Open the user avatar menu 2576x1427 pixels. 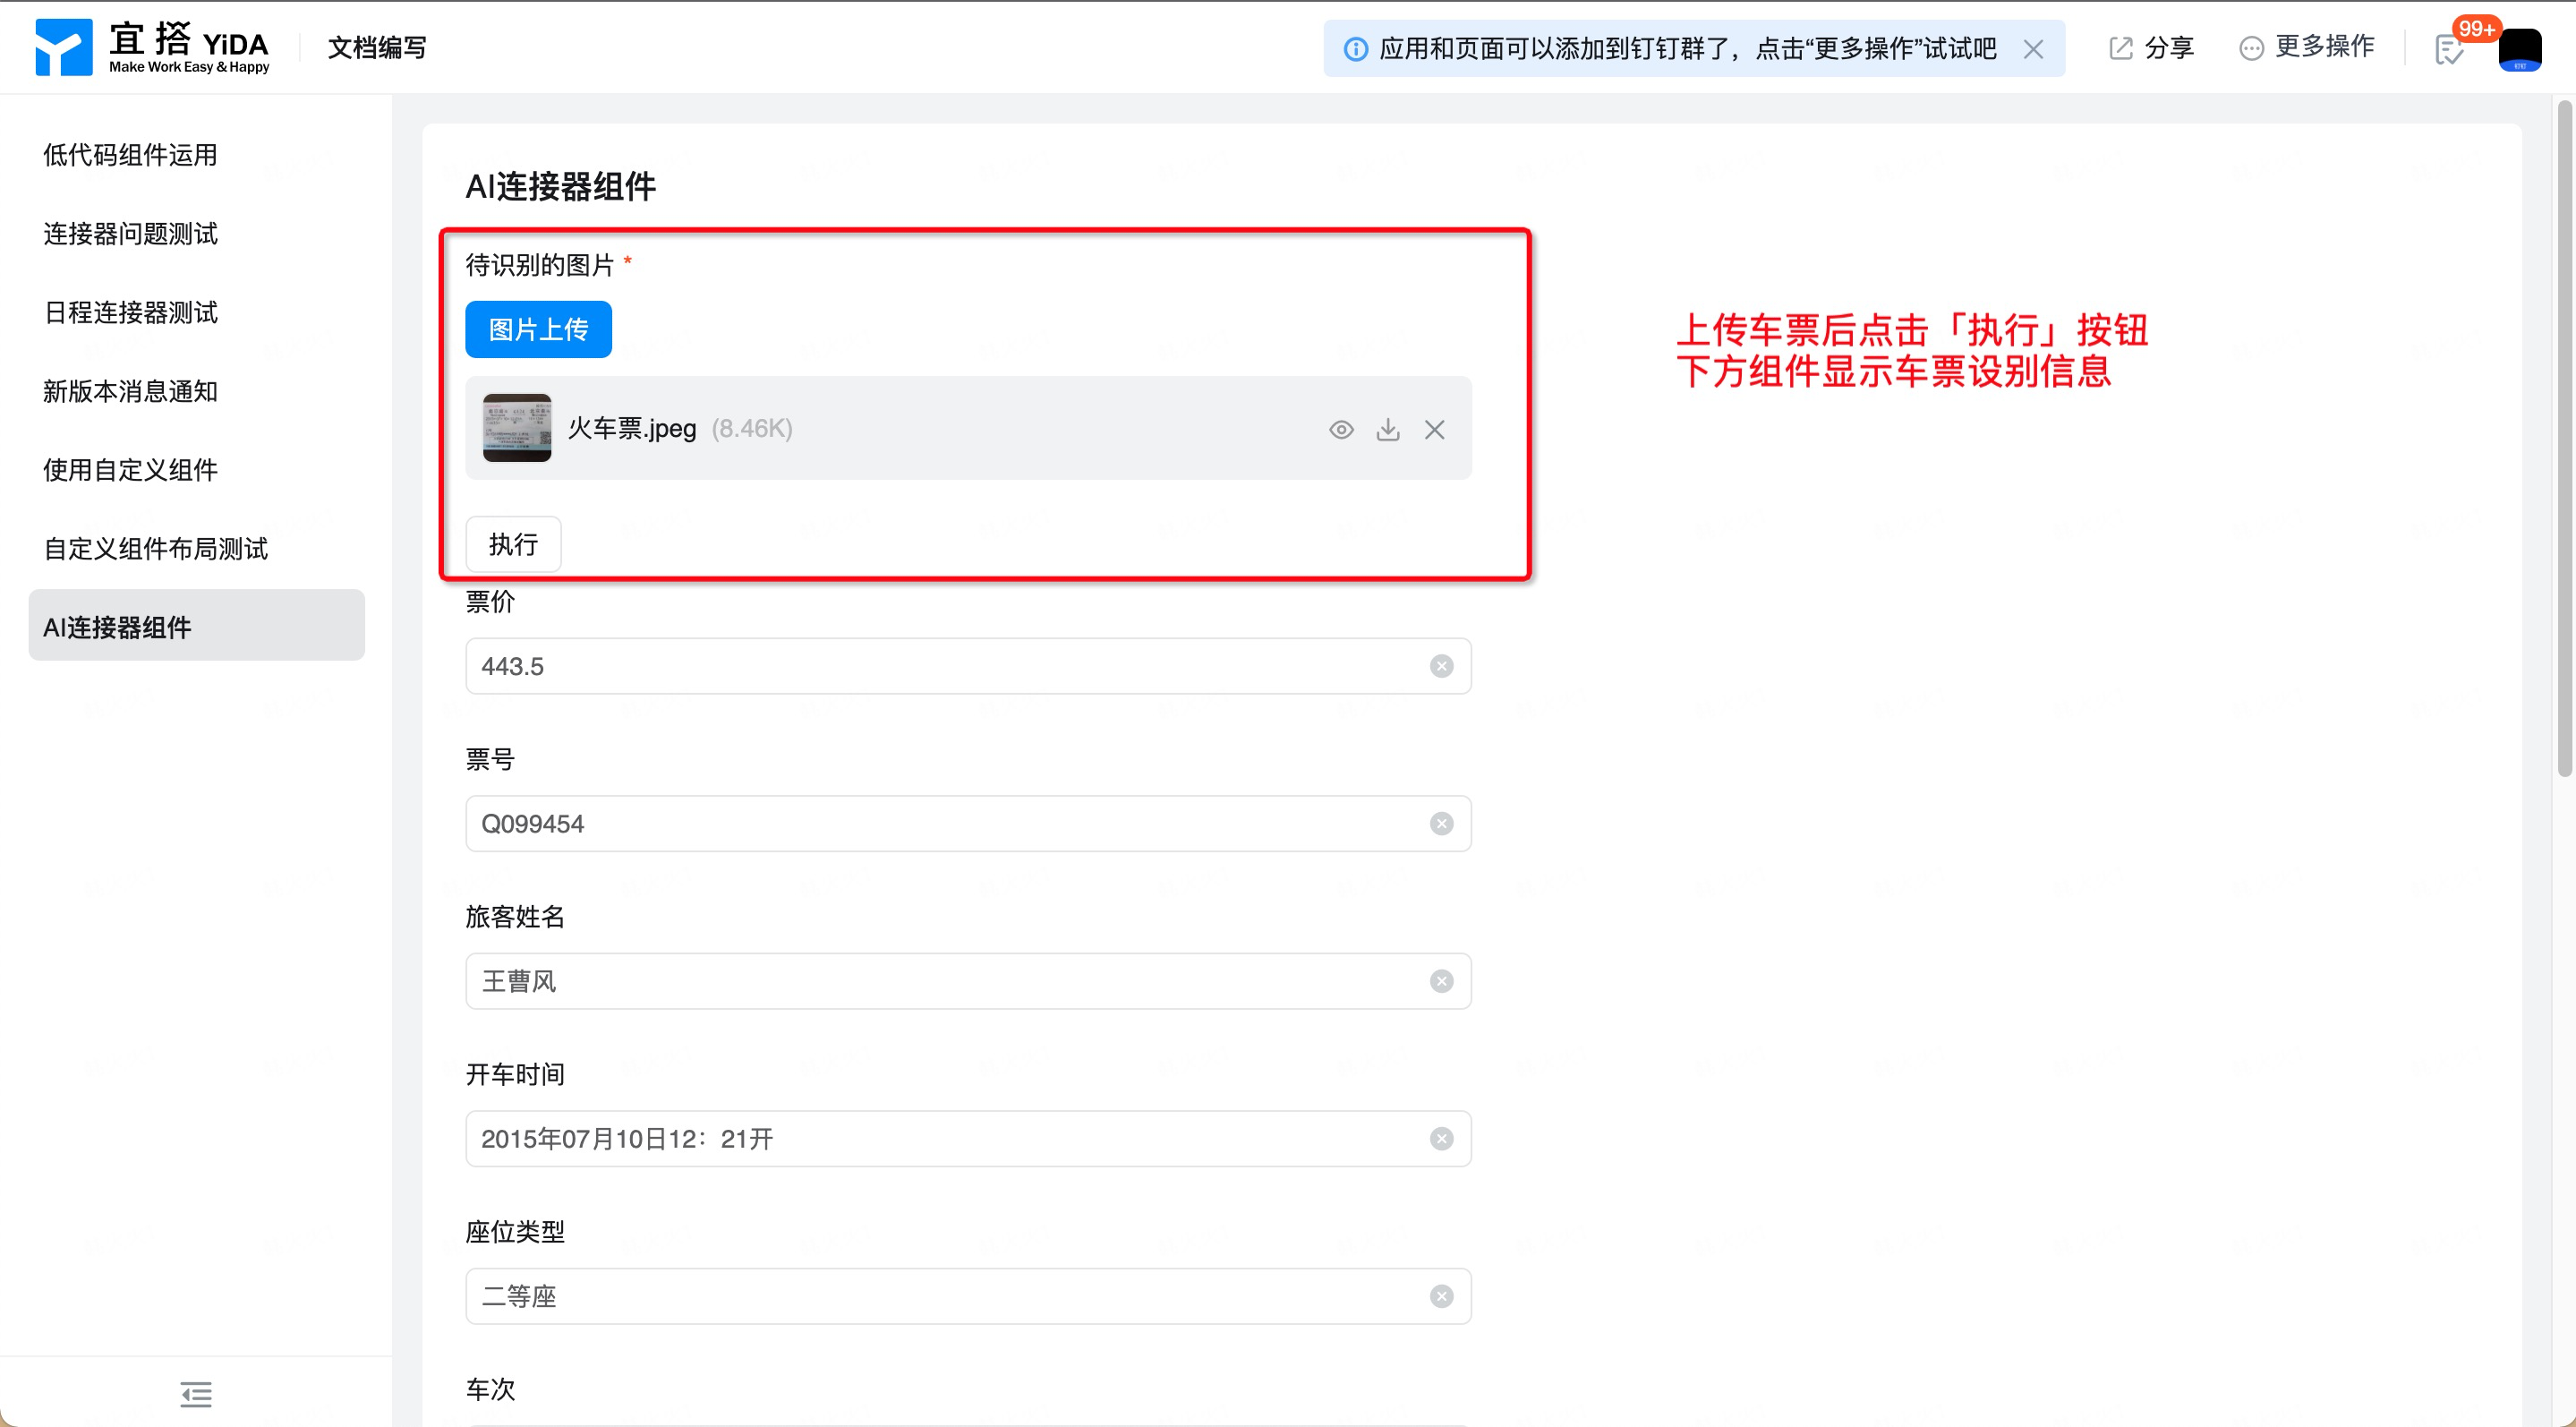tap(2519, 49)
